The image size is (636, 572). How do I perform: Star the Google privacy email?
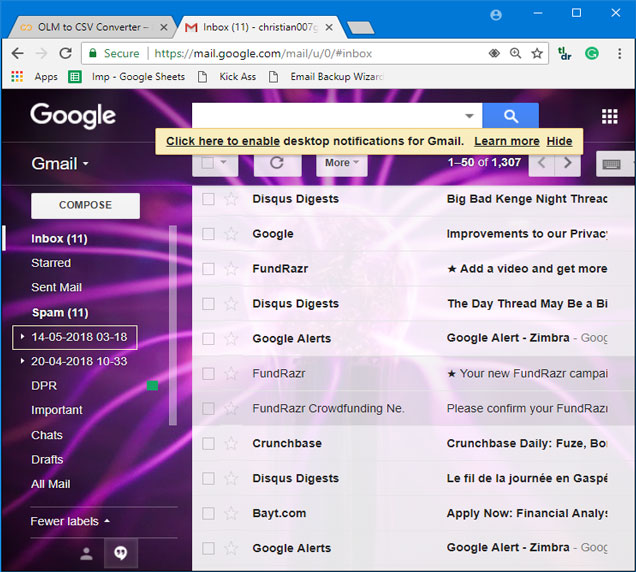click(x=231, y=234)
